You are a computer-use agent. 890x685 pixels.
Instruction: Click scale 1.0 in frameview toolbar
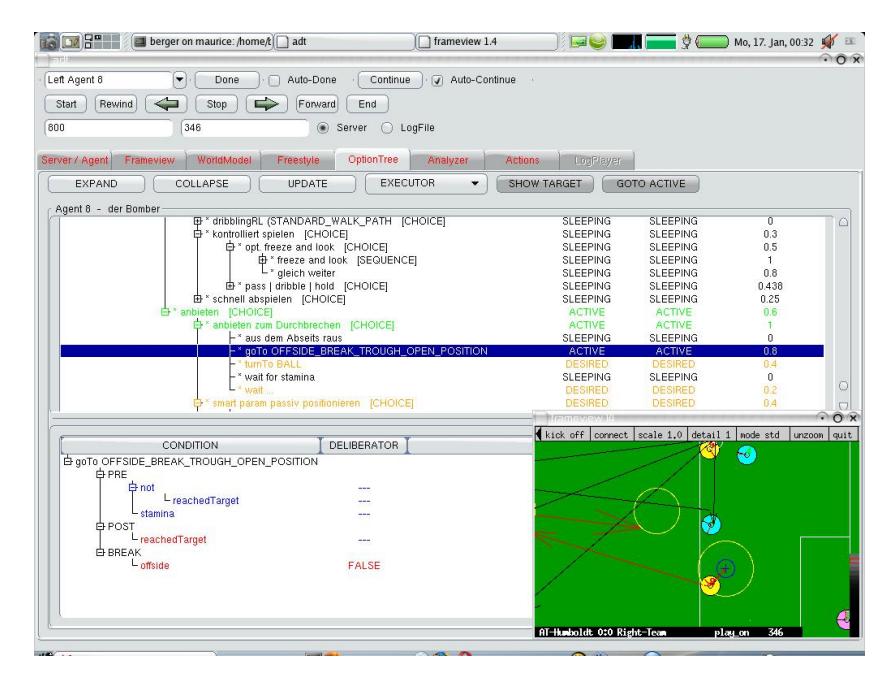tap(660, 435)
